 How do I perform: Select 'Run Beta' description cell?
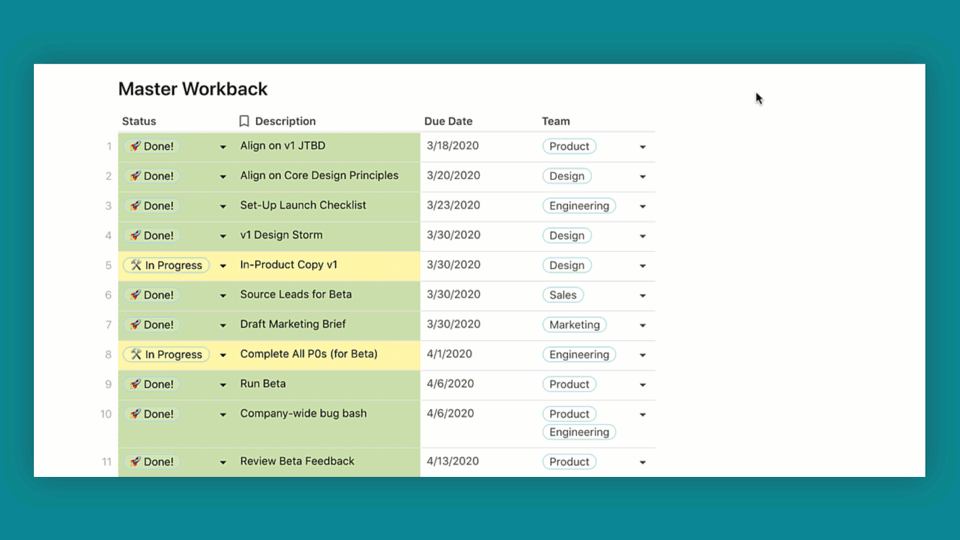click(x=328, y=385)
